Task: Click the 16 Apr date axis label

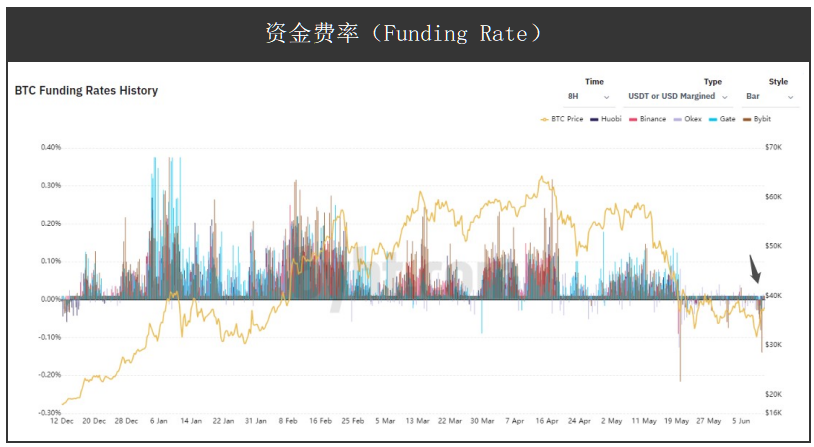Action: pos(546,421)
